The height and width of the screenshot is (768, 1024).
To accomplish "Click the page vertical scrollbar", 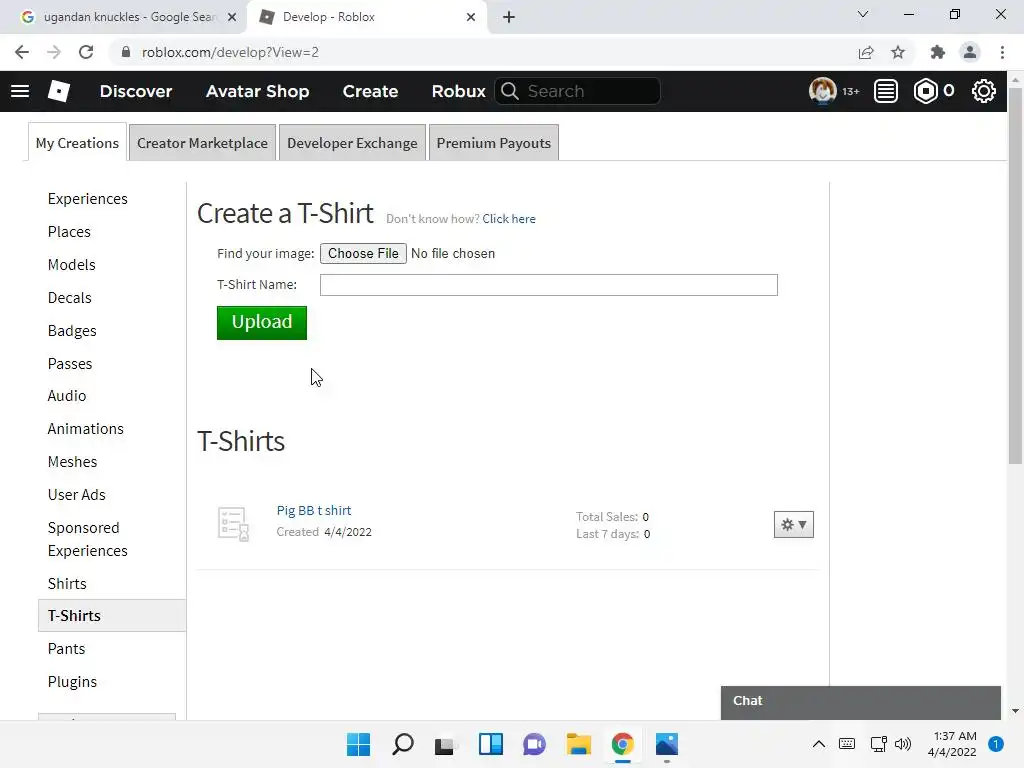I will click(x=1015, y=274).
